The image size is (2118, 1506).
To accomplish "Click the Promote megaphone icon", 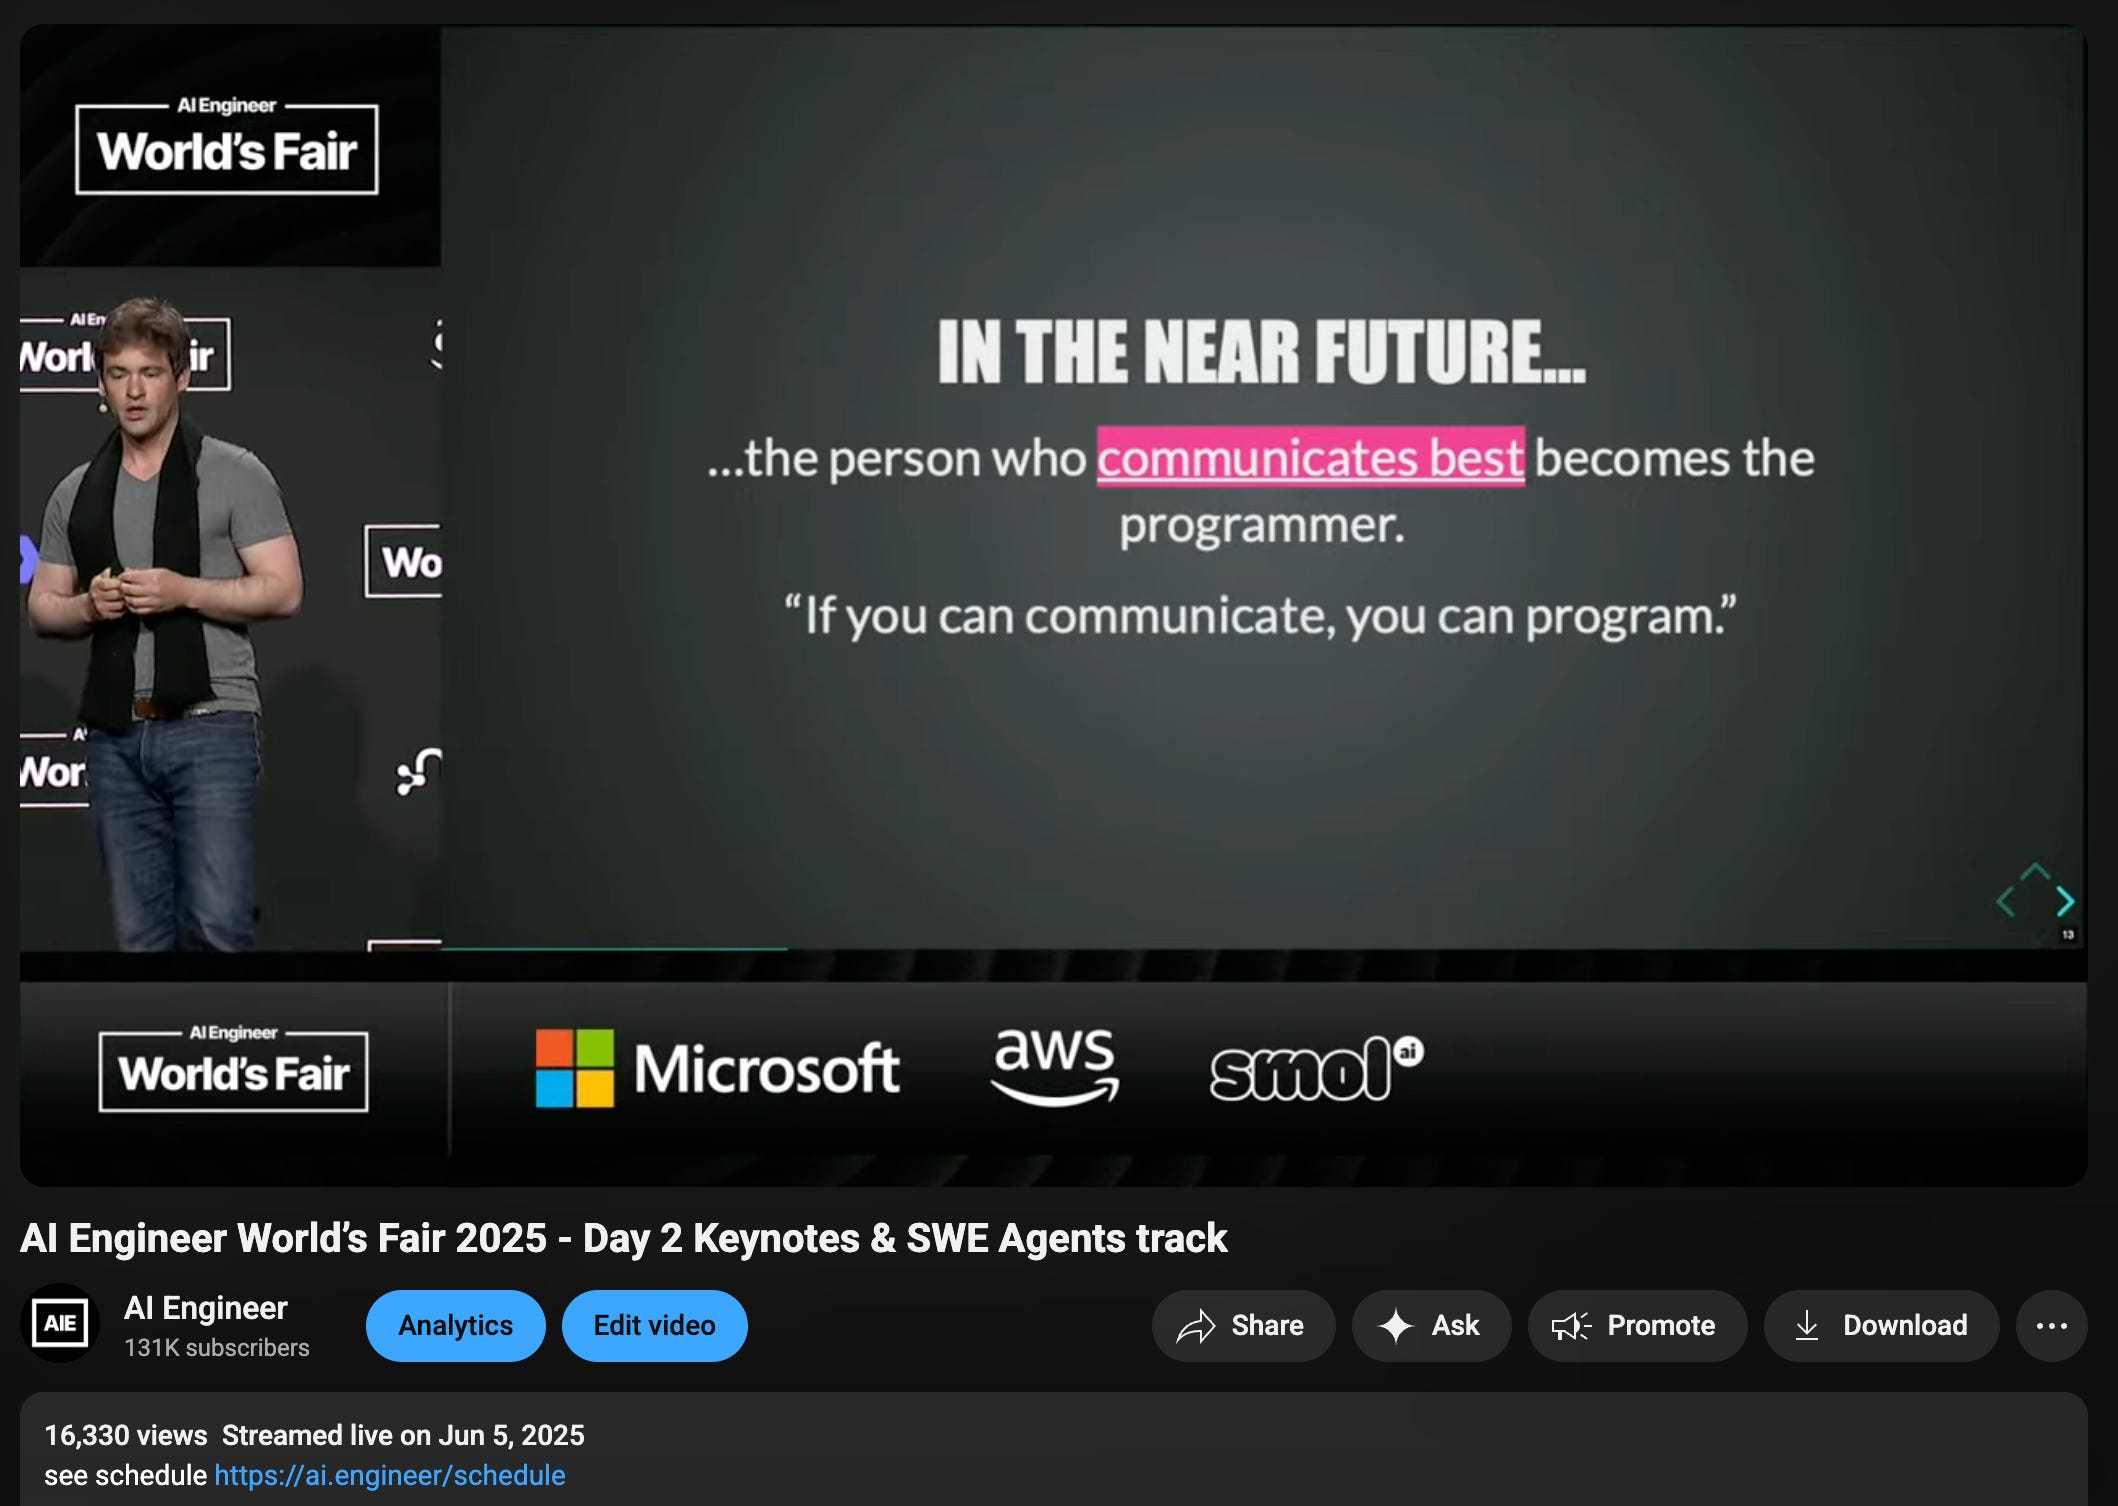I will tap(1571, 1326).
